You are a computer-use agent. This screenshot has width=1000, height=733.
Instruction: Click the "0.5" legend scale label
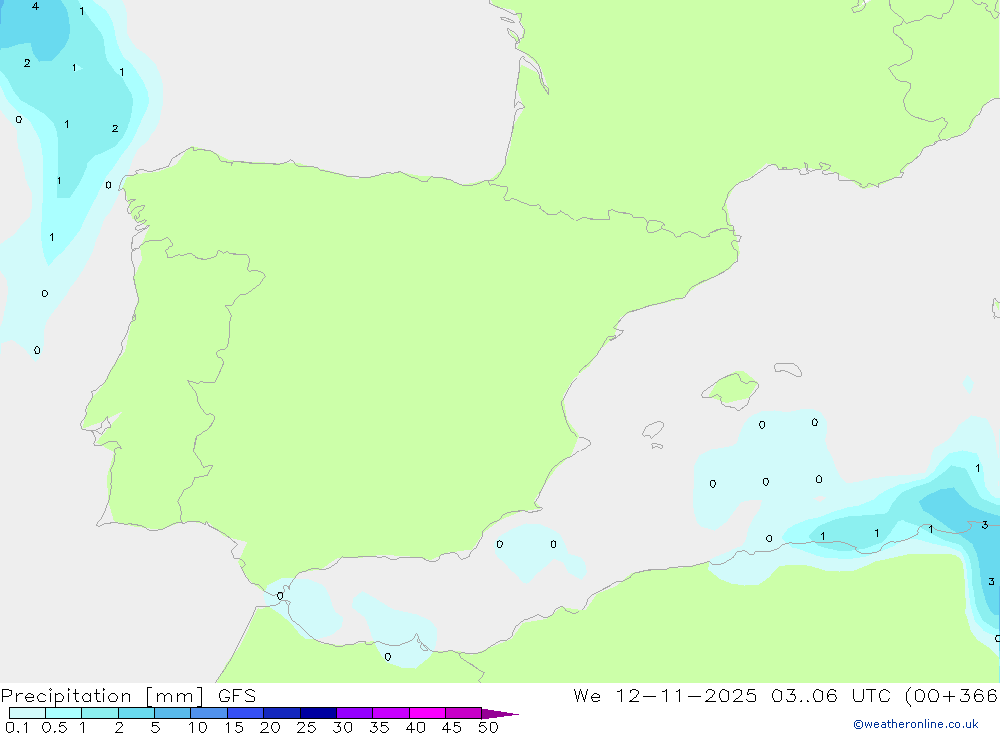54,727
